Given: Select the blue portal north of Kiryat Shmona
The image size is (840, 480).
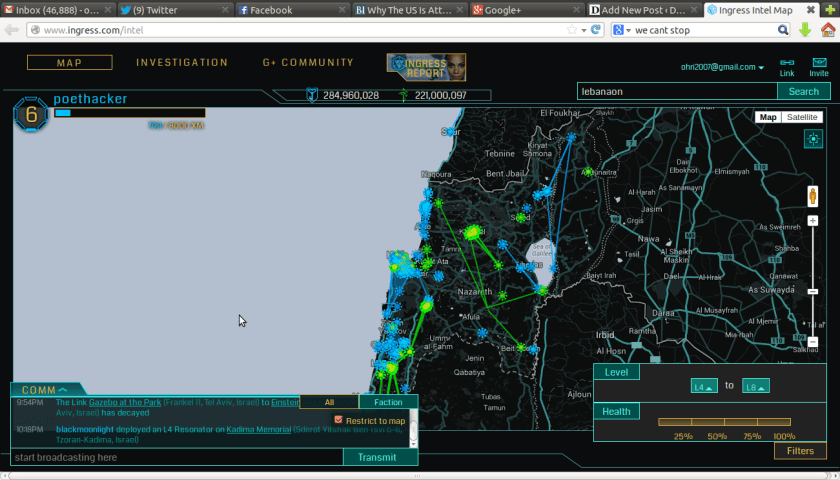Looking at the screenshot, I should pos(571,138).
